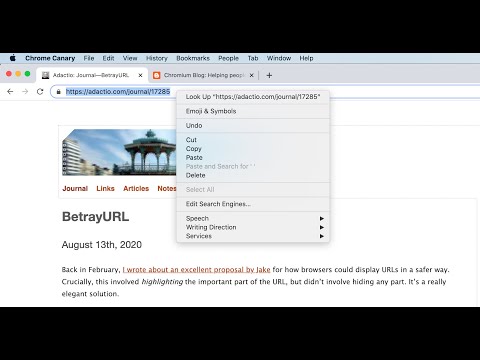Open the Articles navigation link
The width and height of the screenshot is (480, 360).
click(136, 188)
